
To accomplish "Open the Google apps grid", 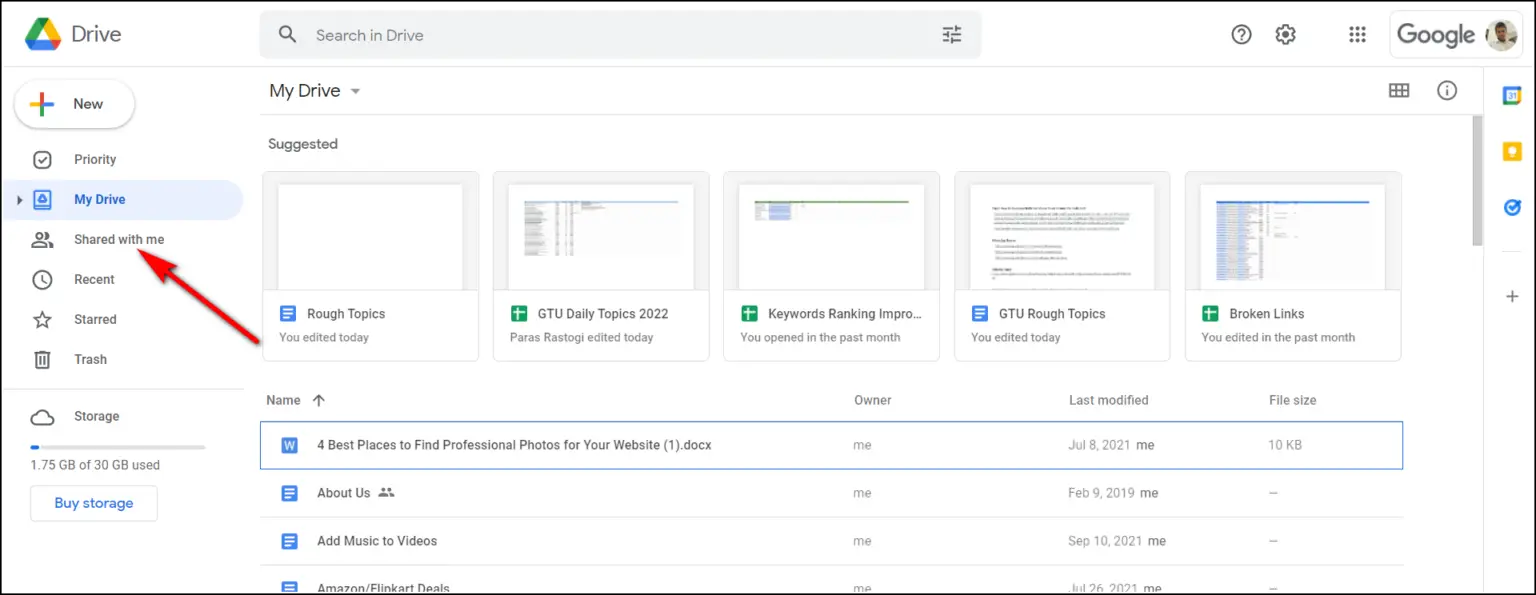I will click(1357, 35).
